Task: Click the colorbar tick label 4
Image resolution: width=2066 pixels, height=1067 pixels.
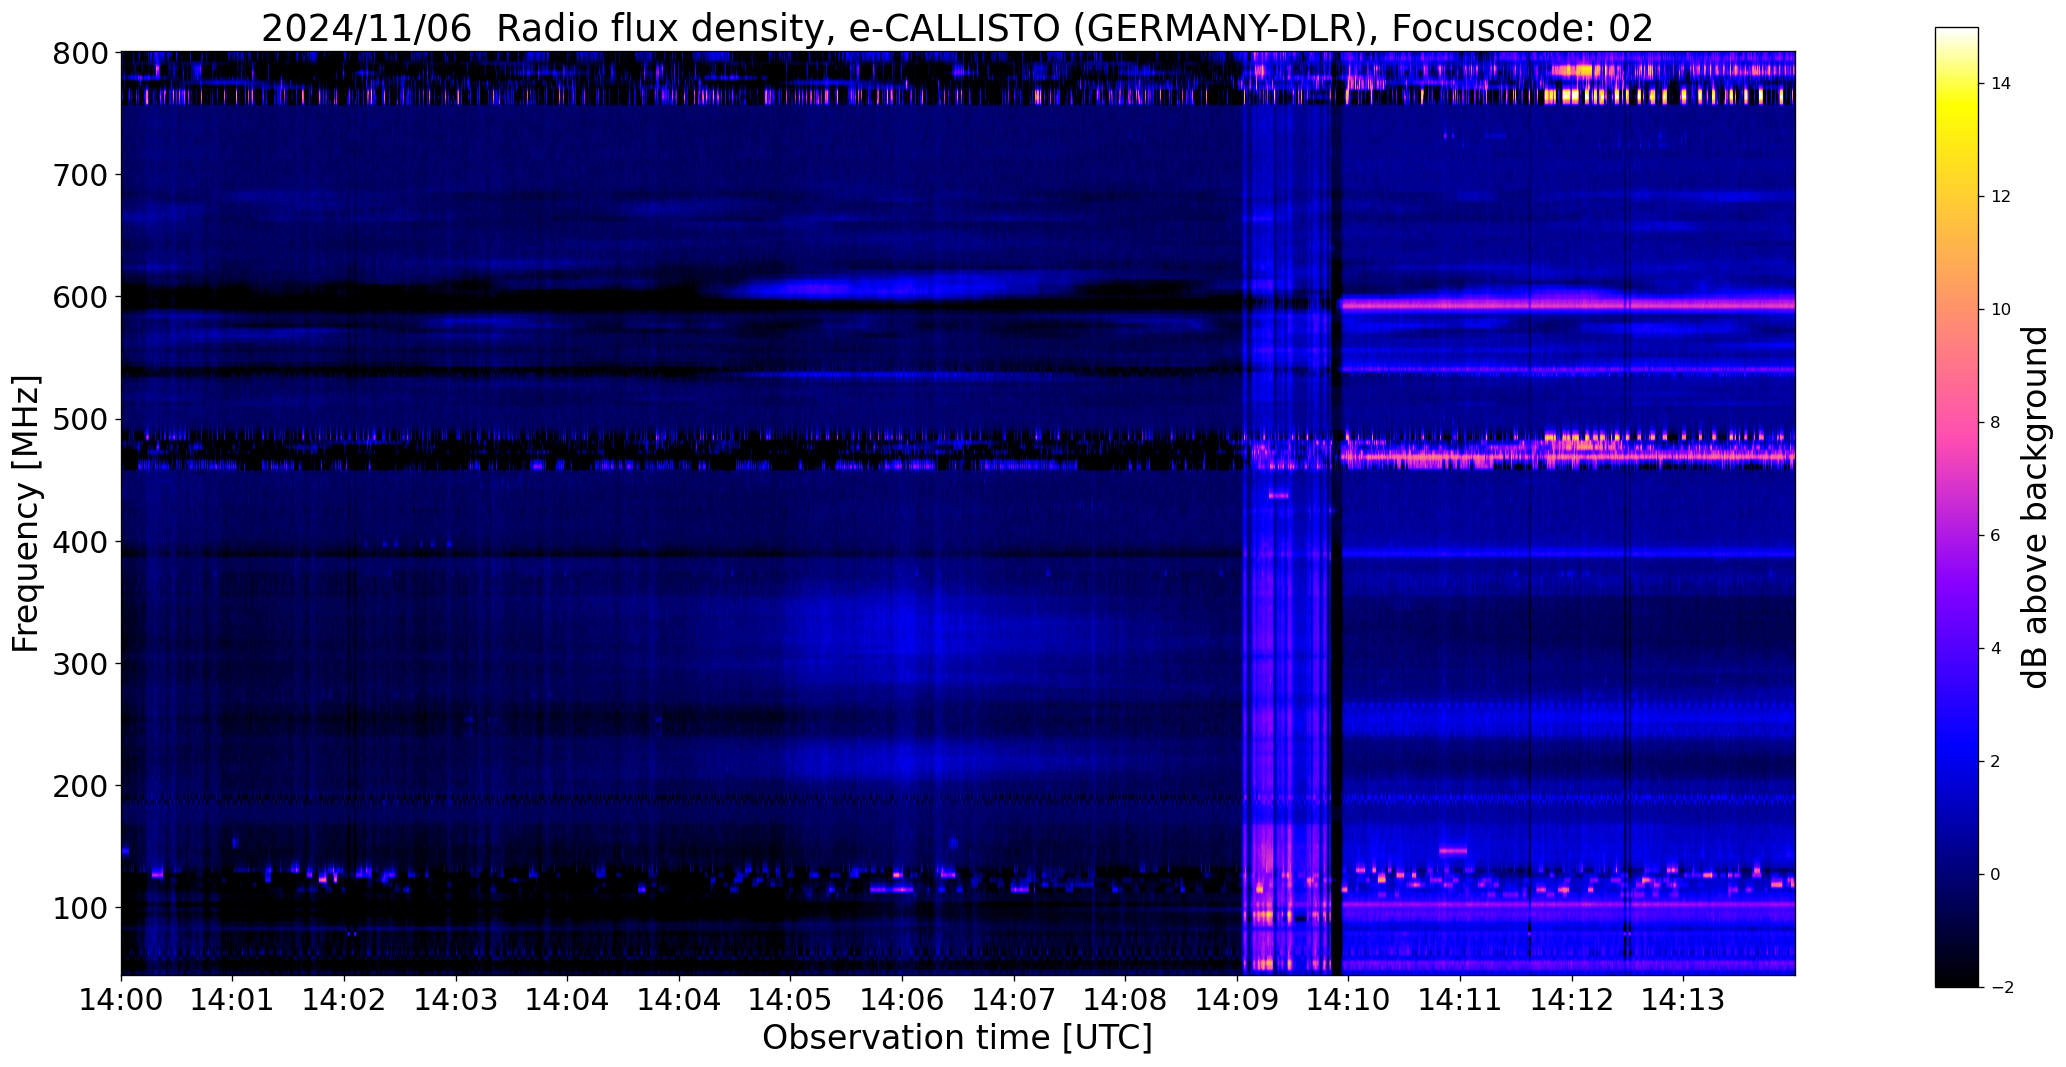Action: pyautogui.click(x=1996, y=649)
